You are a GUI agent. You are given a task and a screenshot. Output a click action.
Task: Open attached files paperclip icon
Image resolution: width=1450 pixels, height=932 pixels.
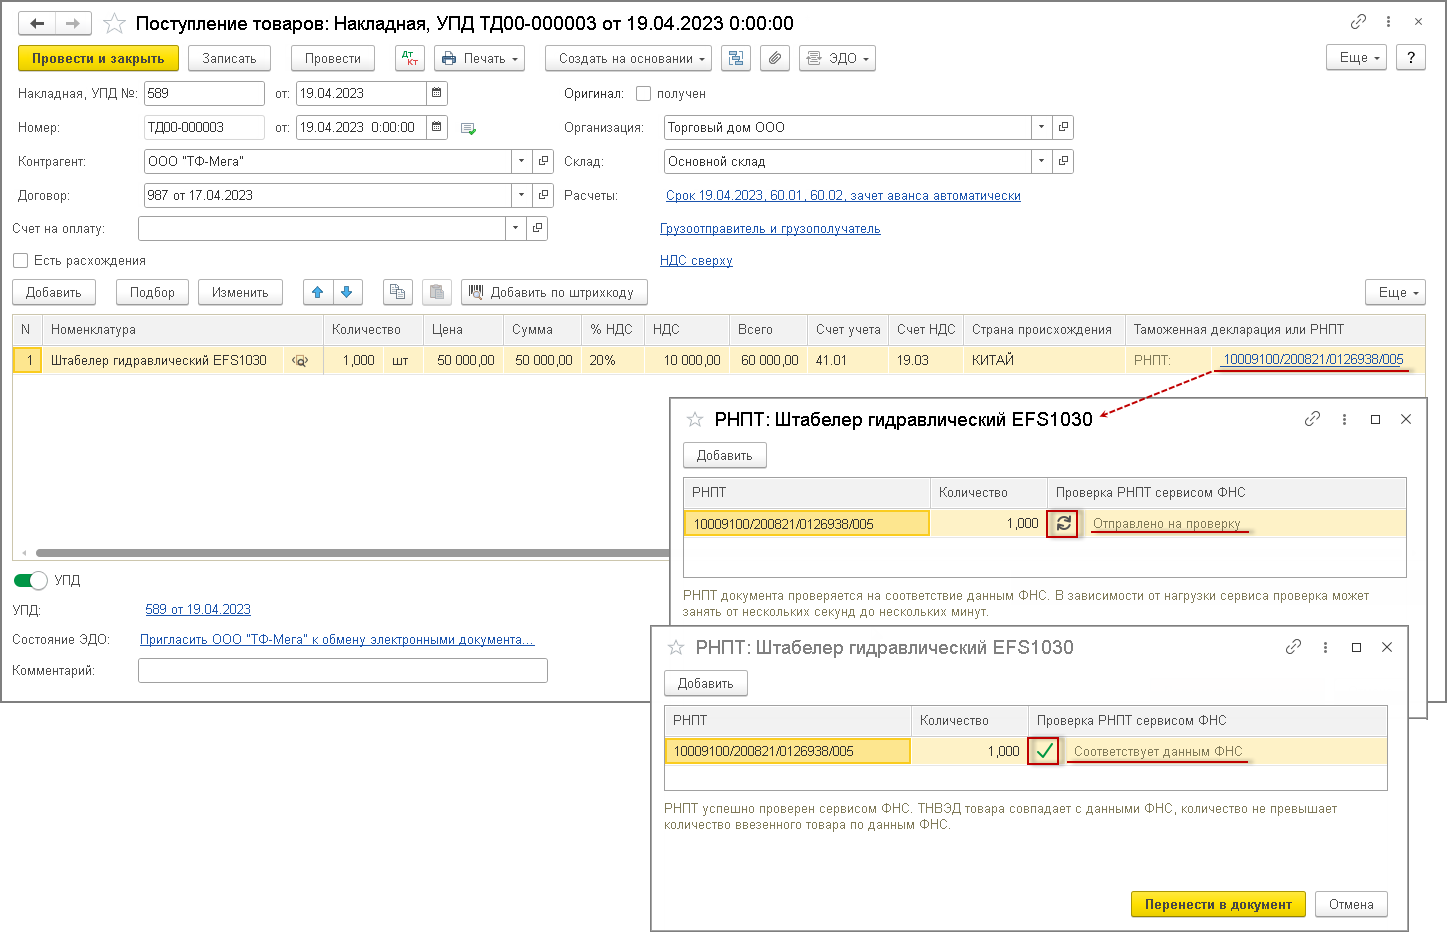pyautogui.click(x=775, y=58)
